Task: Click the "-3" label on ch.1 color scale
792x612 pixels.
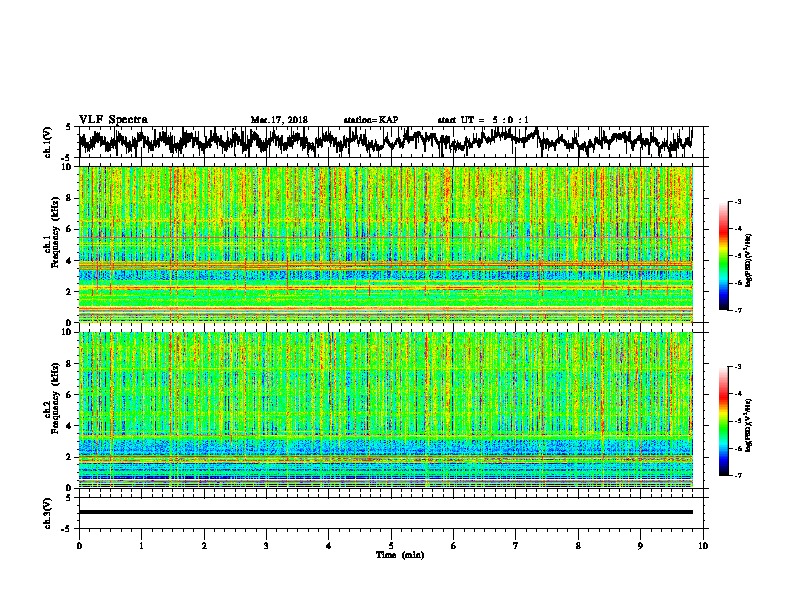Action: click(737, 202)
